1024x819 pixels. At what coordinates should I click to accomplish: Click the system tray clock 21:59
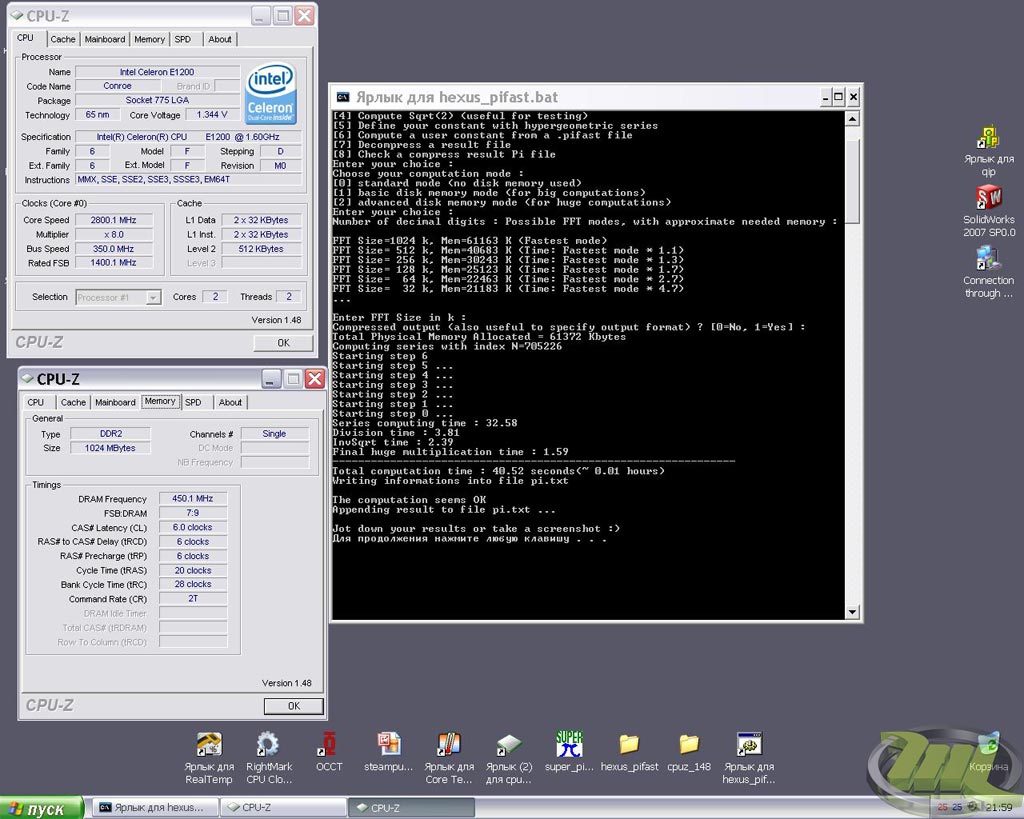pyautogui.click(x=999, y=808)
